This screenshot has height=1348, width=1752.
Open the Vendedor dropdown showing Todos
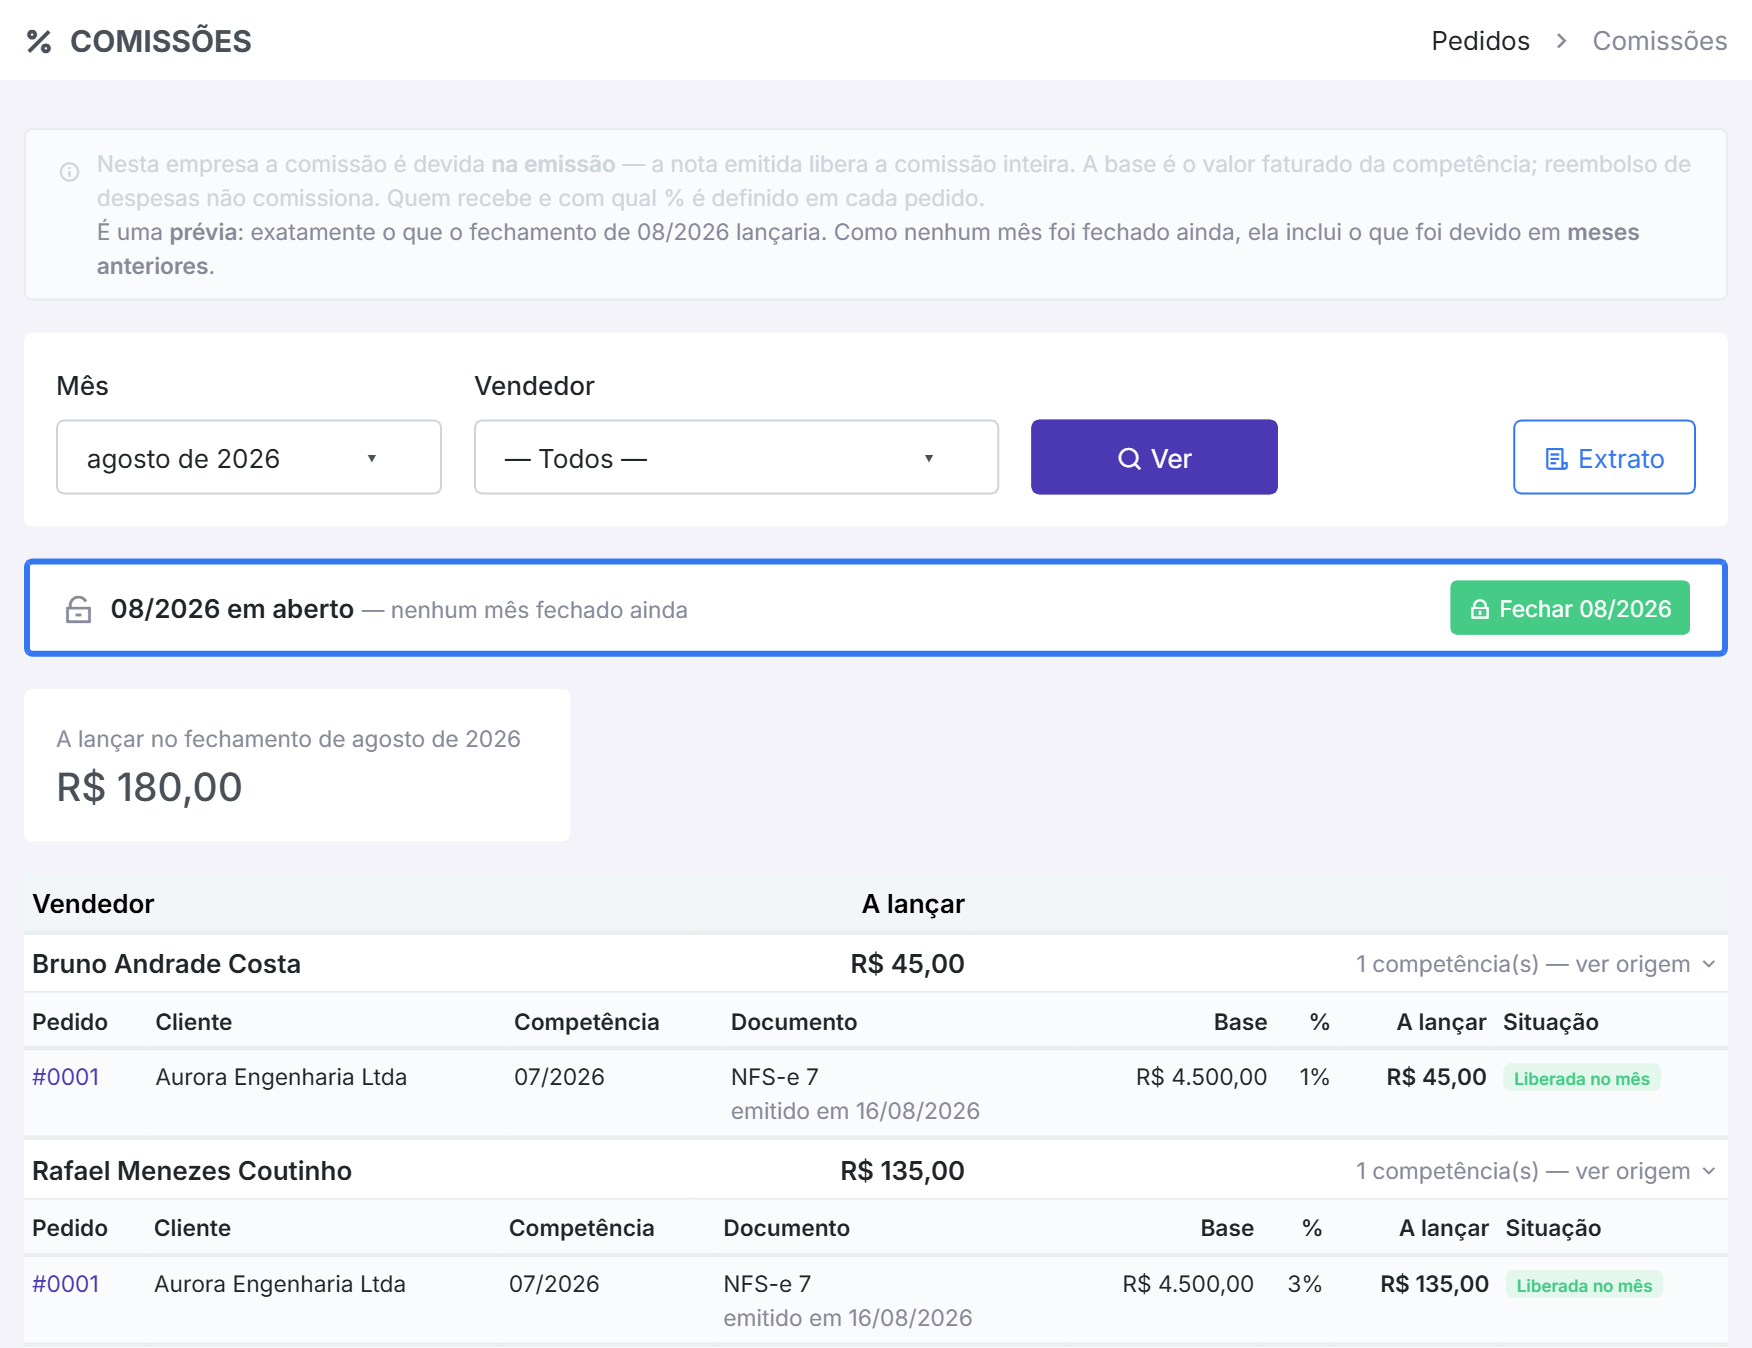(736, 457)
